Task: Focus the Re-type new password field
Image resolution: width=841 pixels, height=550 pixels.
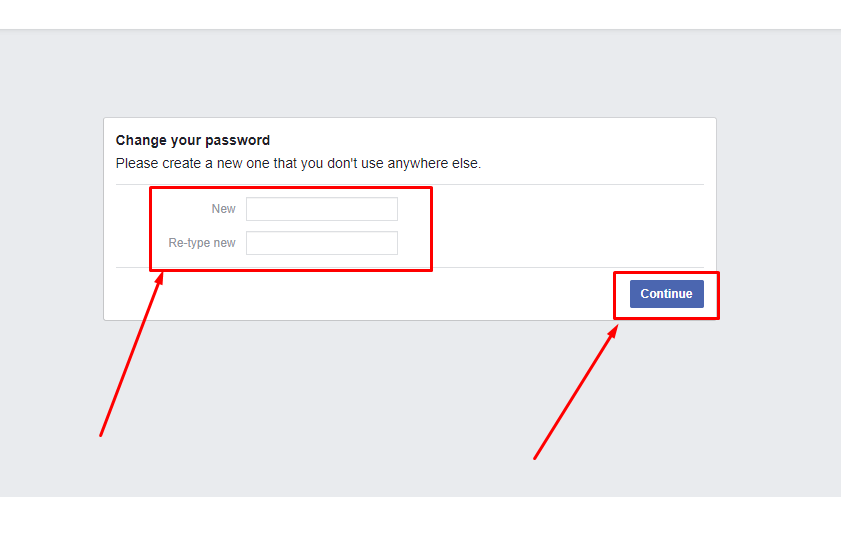Action: pyautogui.click(x=321, y=243)
